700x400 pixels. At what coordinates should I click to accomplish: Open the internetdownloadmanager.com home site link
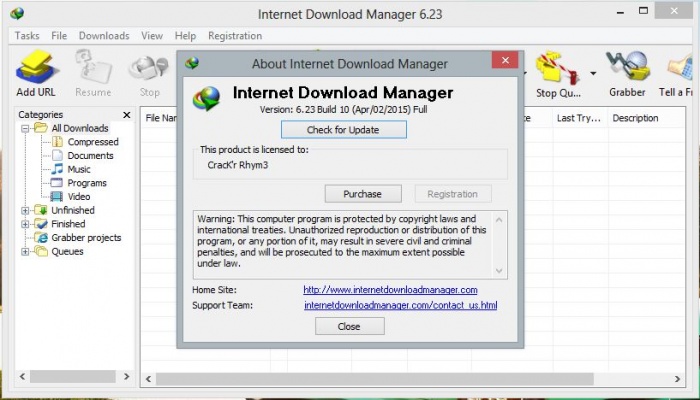point(390,290)
